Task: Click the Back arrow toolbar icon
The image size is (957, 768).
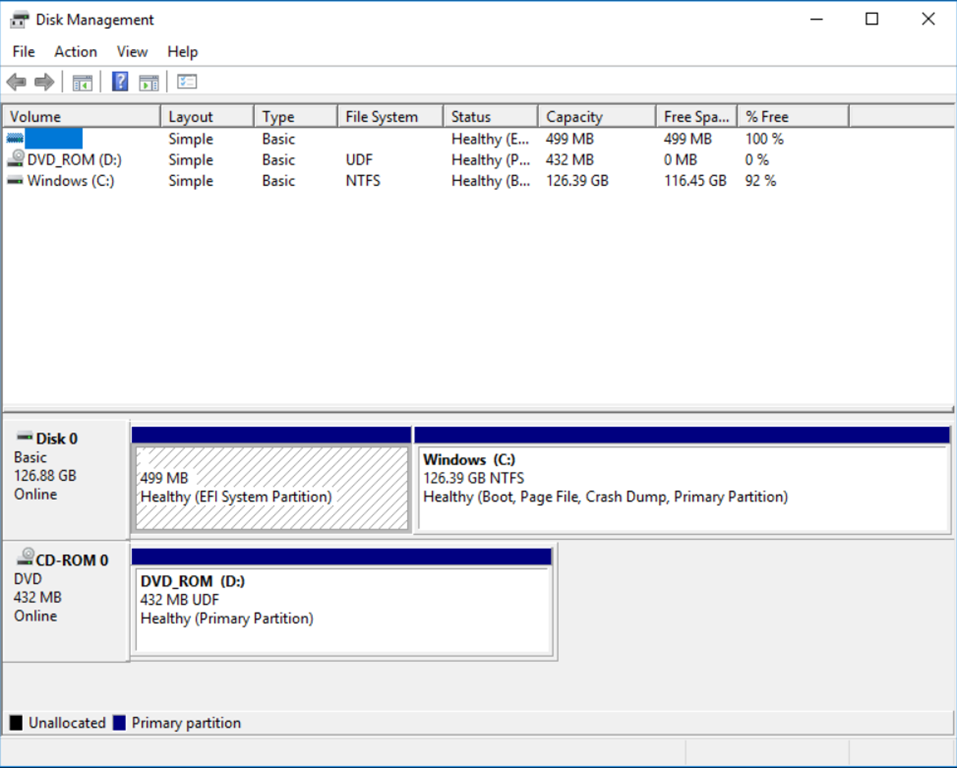Action: (x=16, y=82)
